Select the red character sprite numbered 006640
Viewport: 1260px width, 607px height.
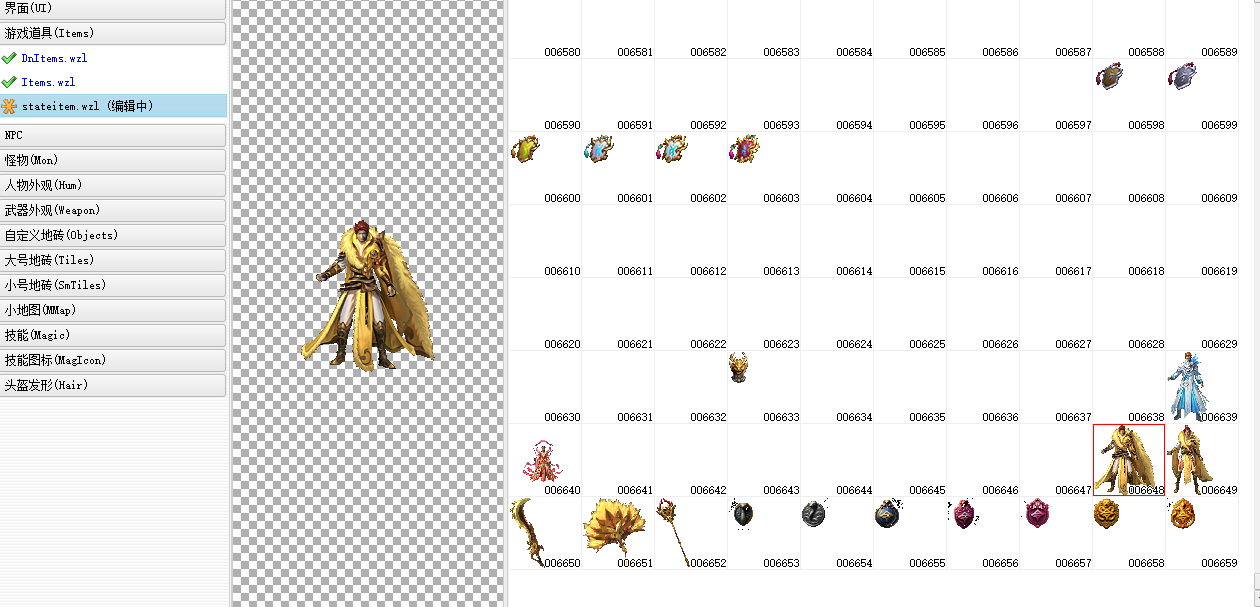(538, 461)
